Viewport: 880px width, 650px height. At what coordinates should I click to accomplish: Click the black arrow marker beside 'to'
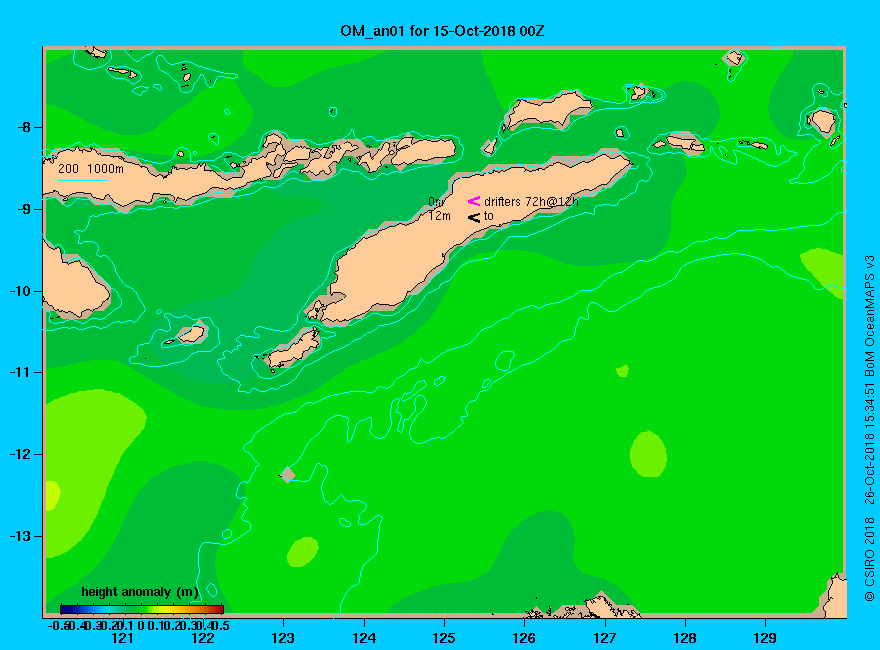coord(474,217)
